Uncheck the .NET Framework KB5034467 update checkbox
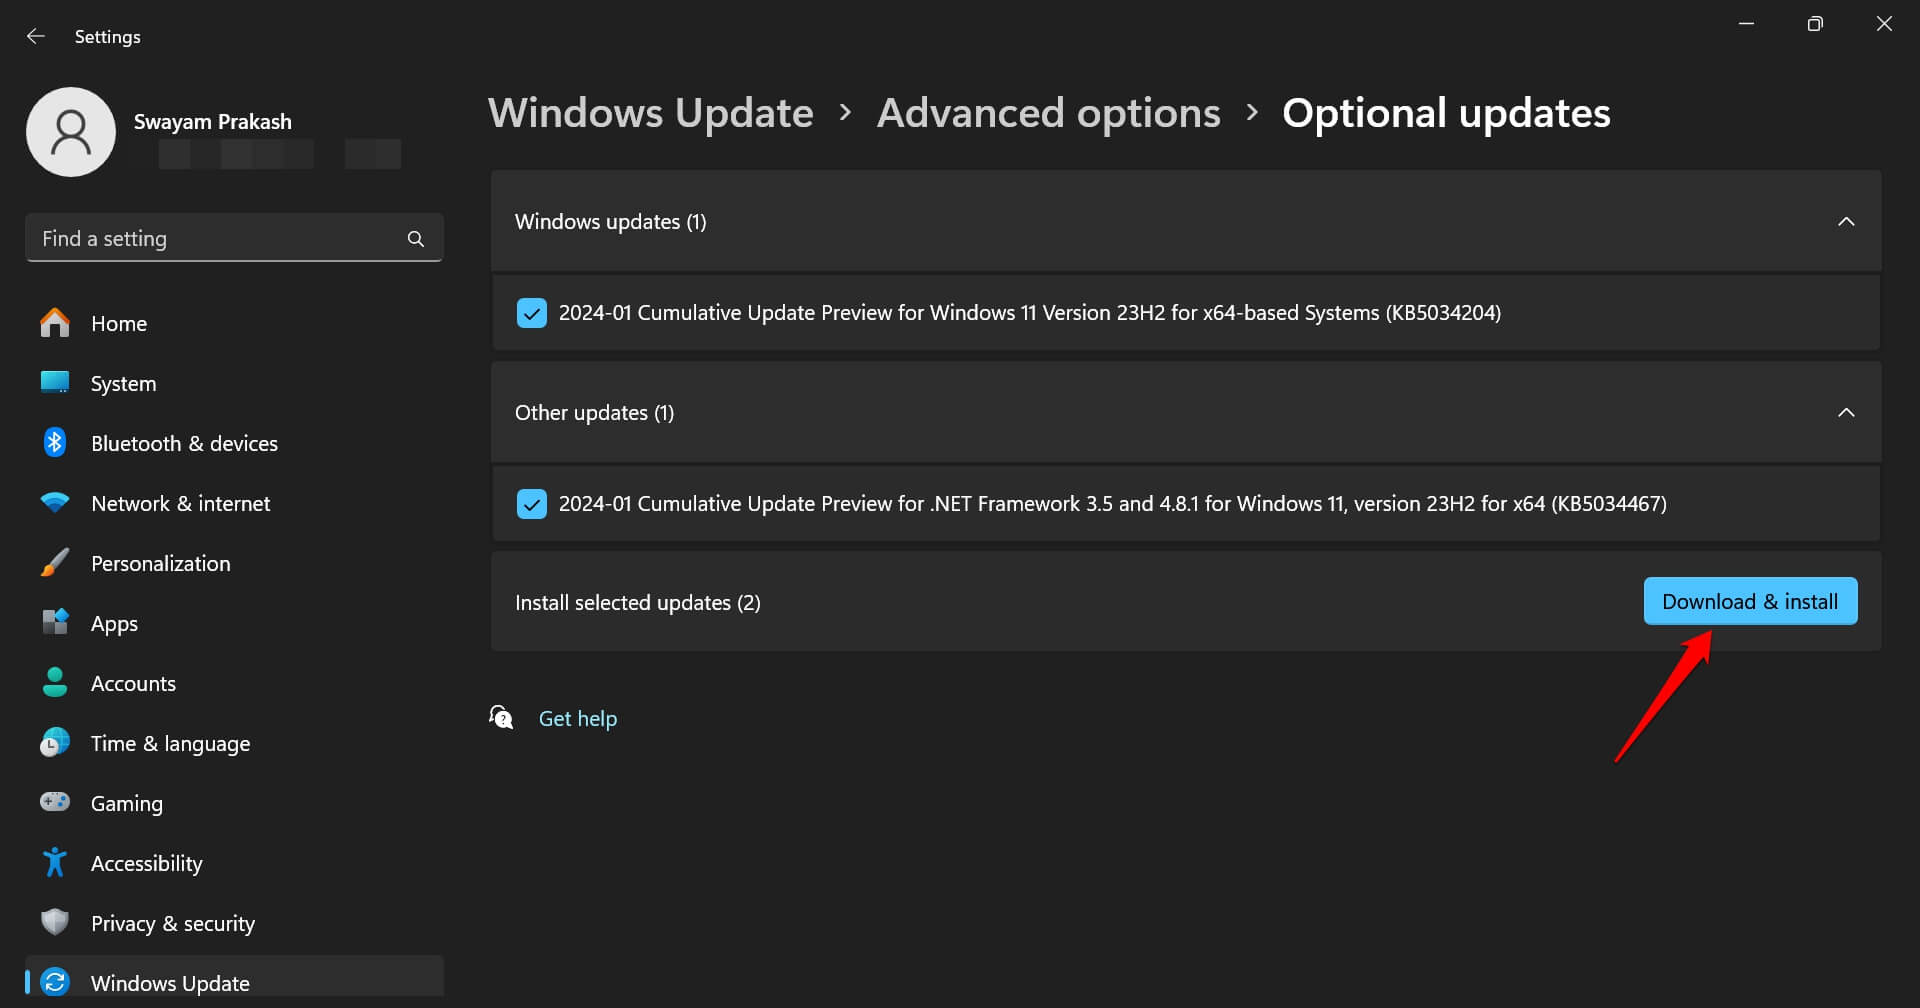1920x1008 pixels. tap(532, 504)
